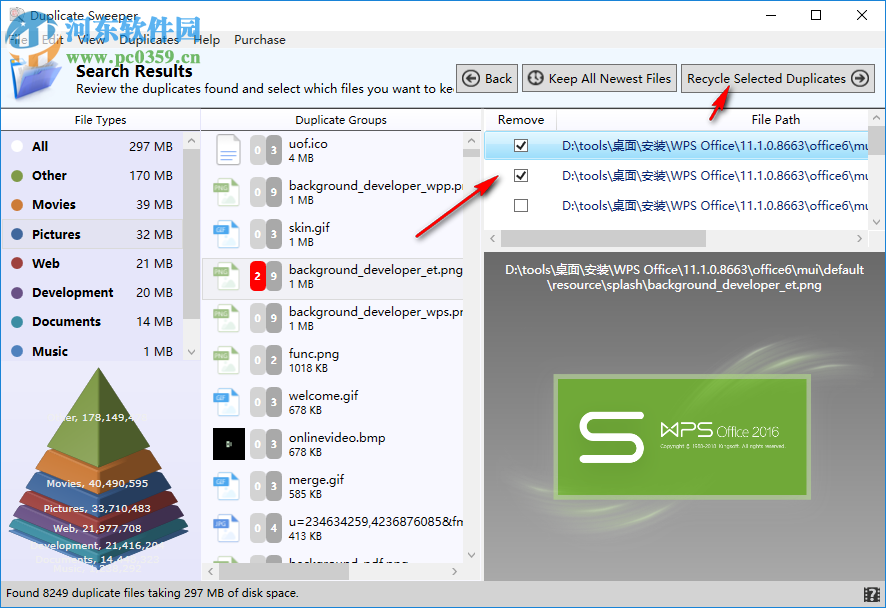886x608 pixels.
Task: Enable the third file's Remove checkbox
Action: point(520,206)
